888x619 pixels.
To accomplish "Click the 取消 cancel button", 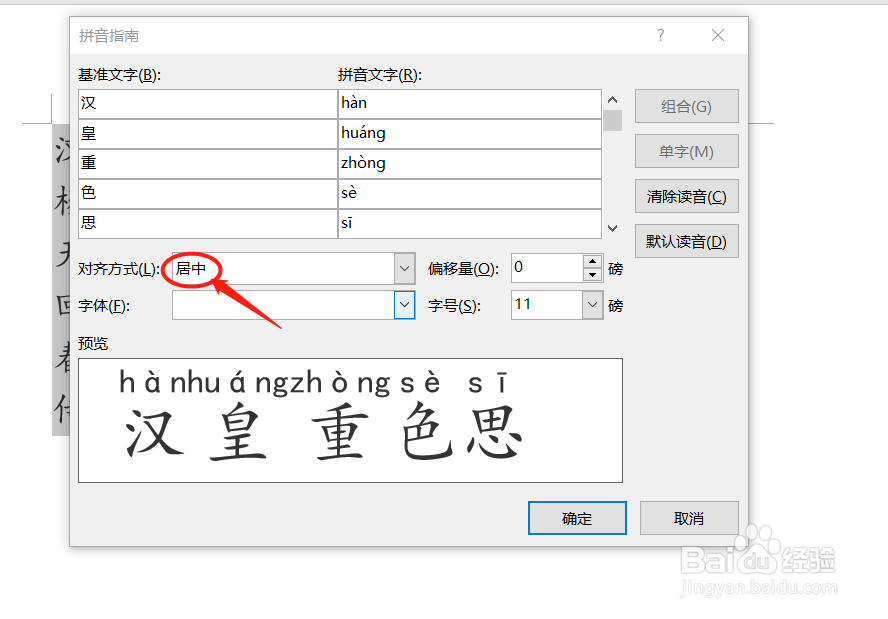I will tap(687, 518).
